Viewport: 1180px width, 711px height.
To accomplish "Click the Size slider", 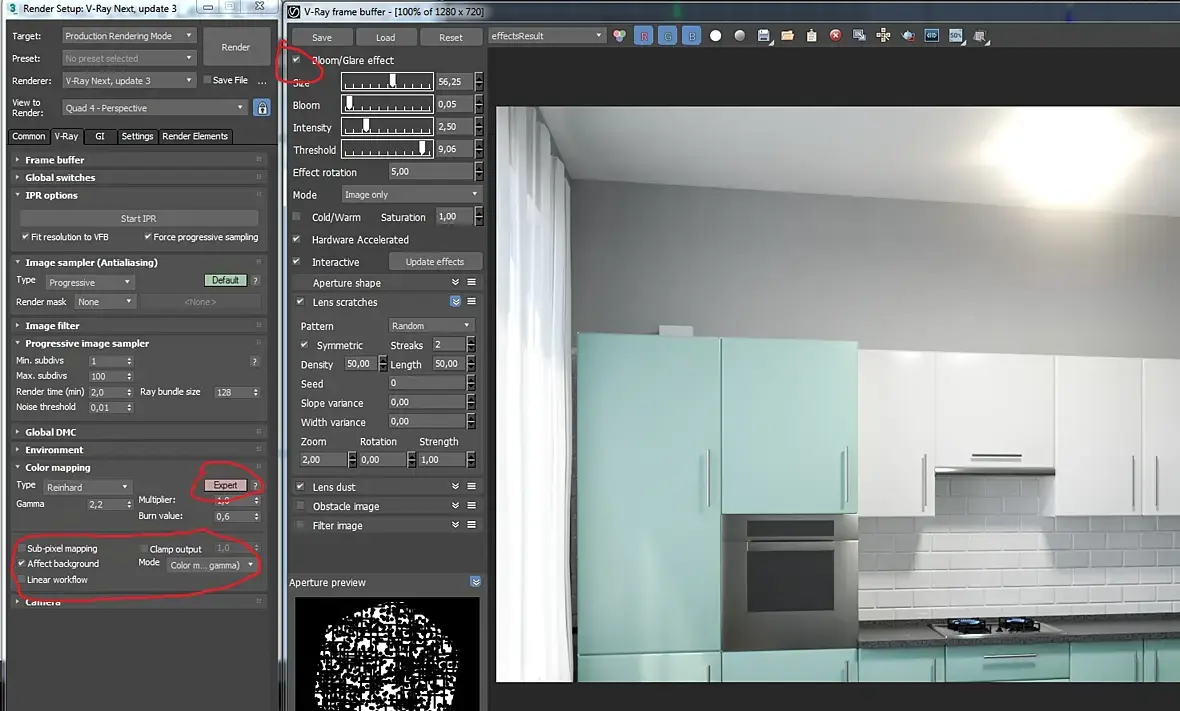I will (x=388, y=81).
